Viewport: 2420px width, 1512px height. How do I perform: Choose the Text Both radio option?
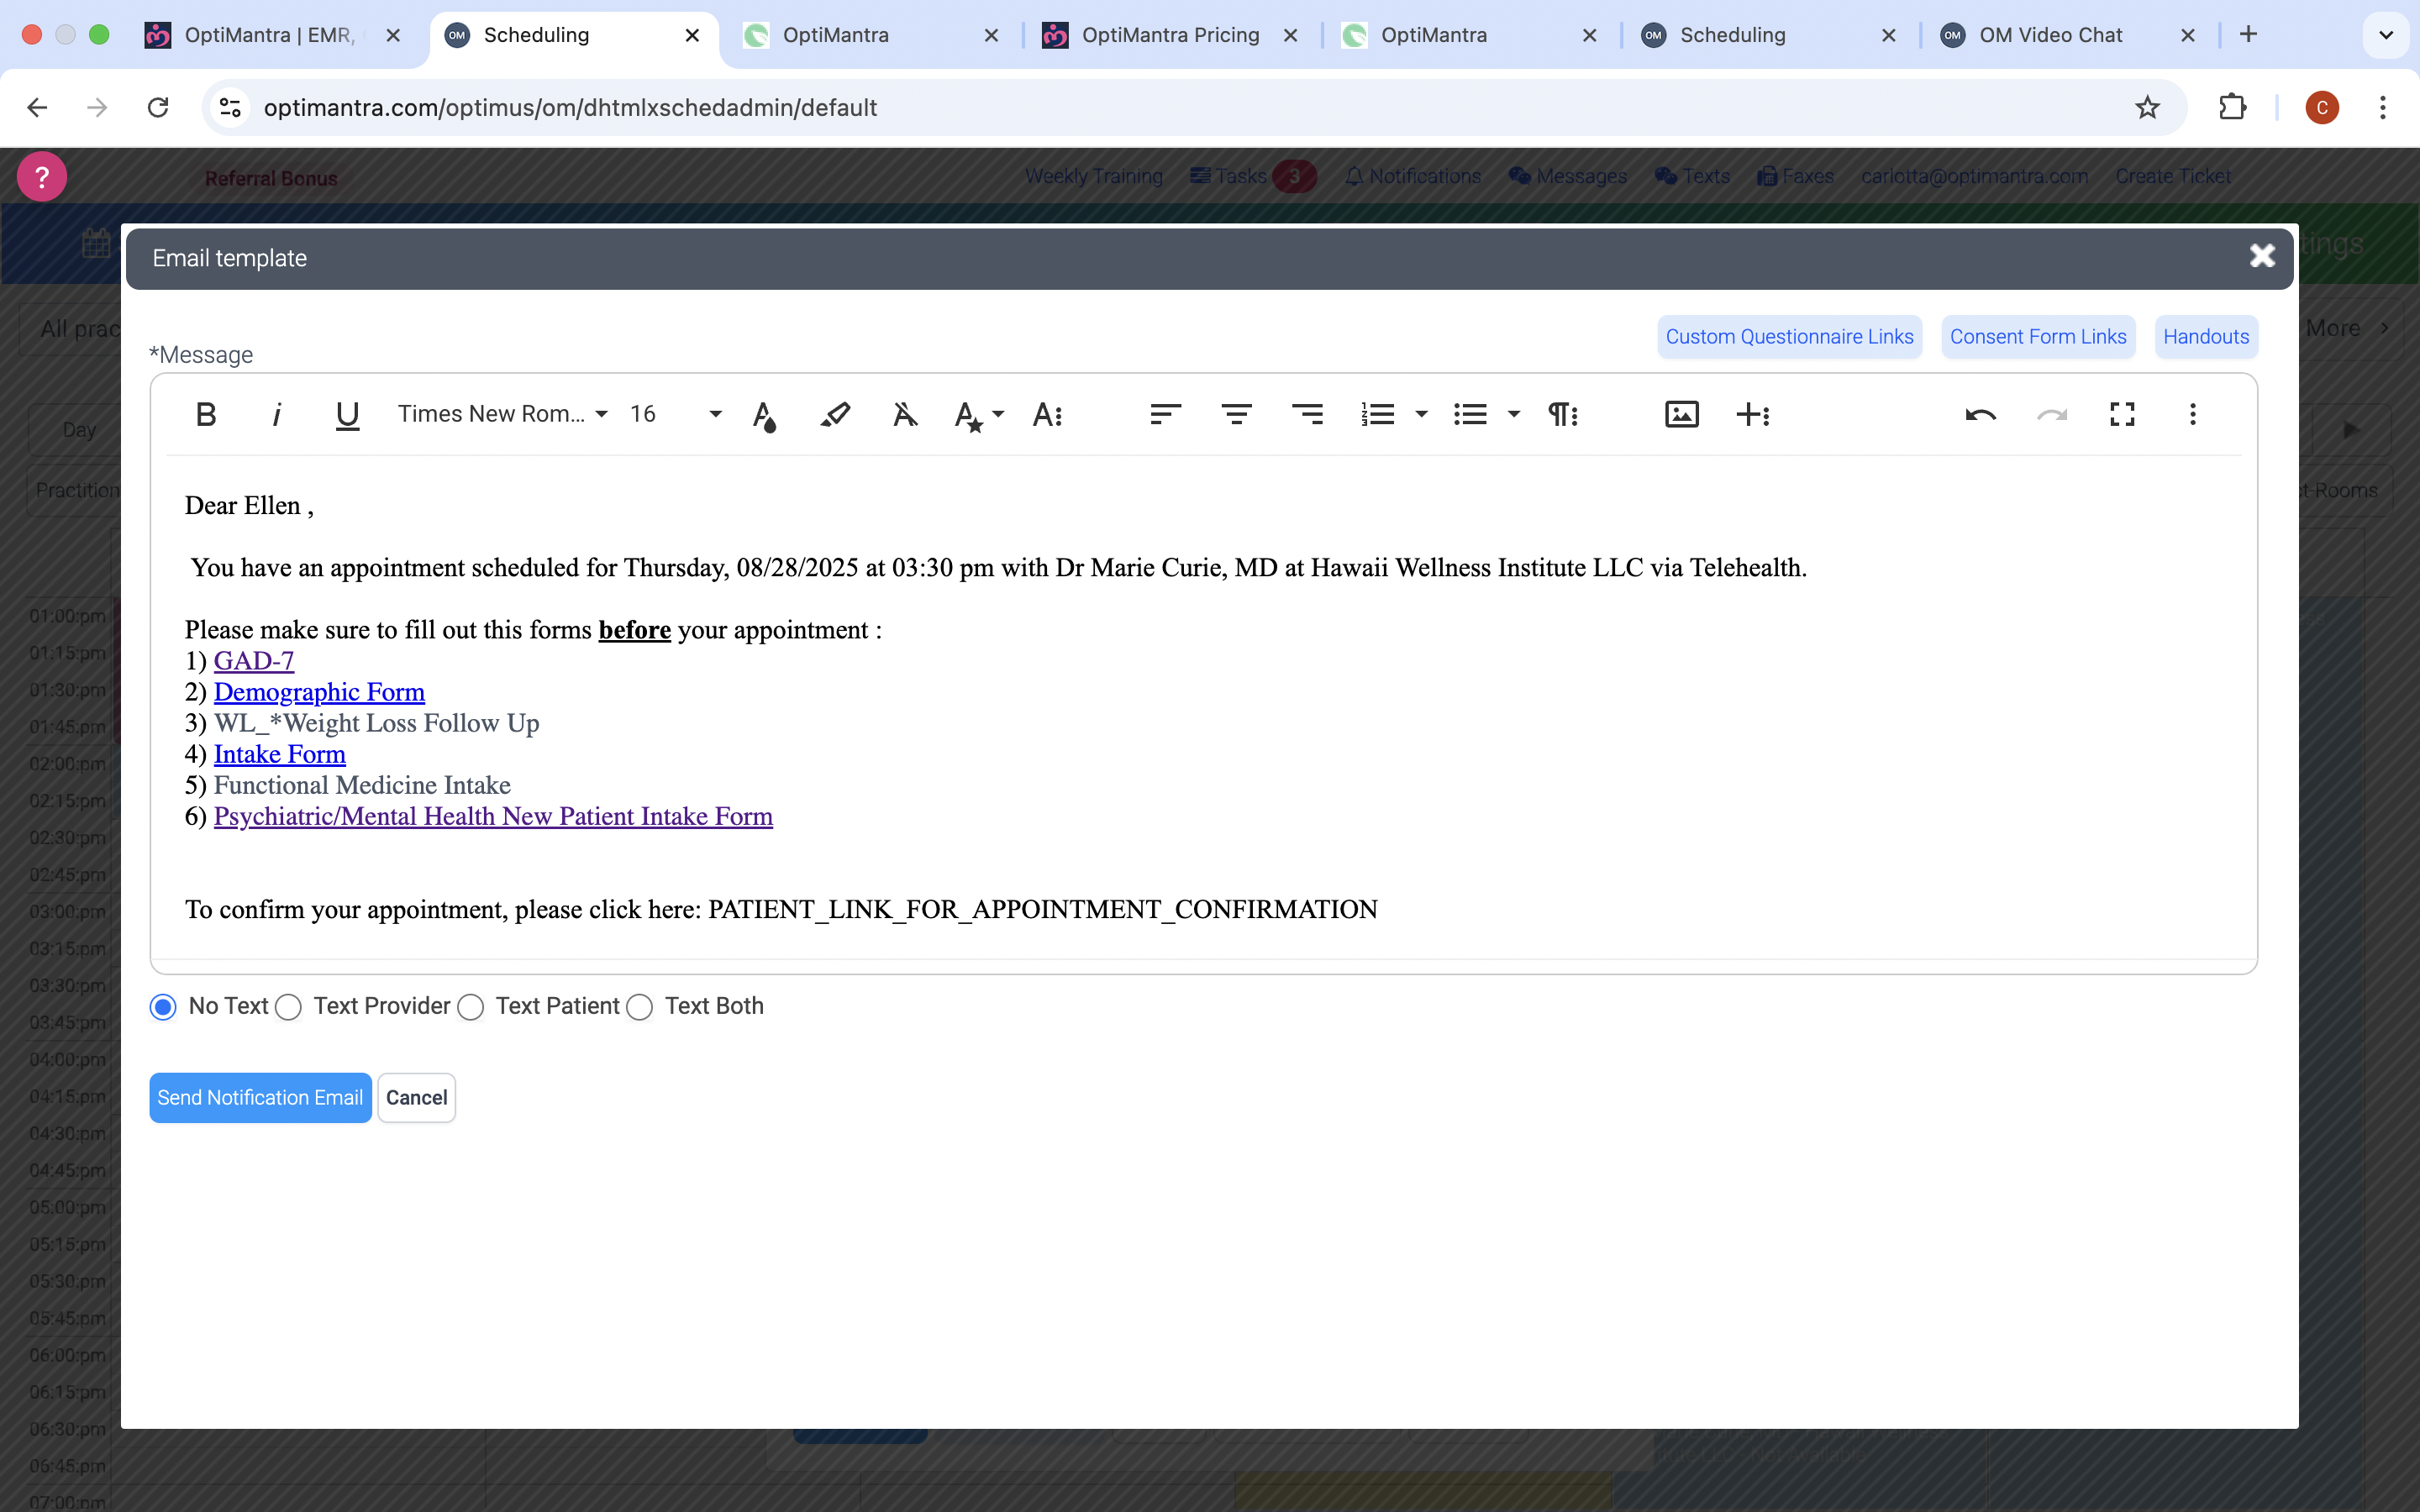640,1007
